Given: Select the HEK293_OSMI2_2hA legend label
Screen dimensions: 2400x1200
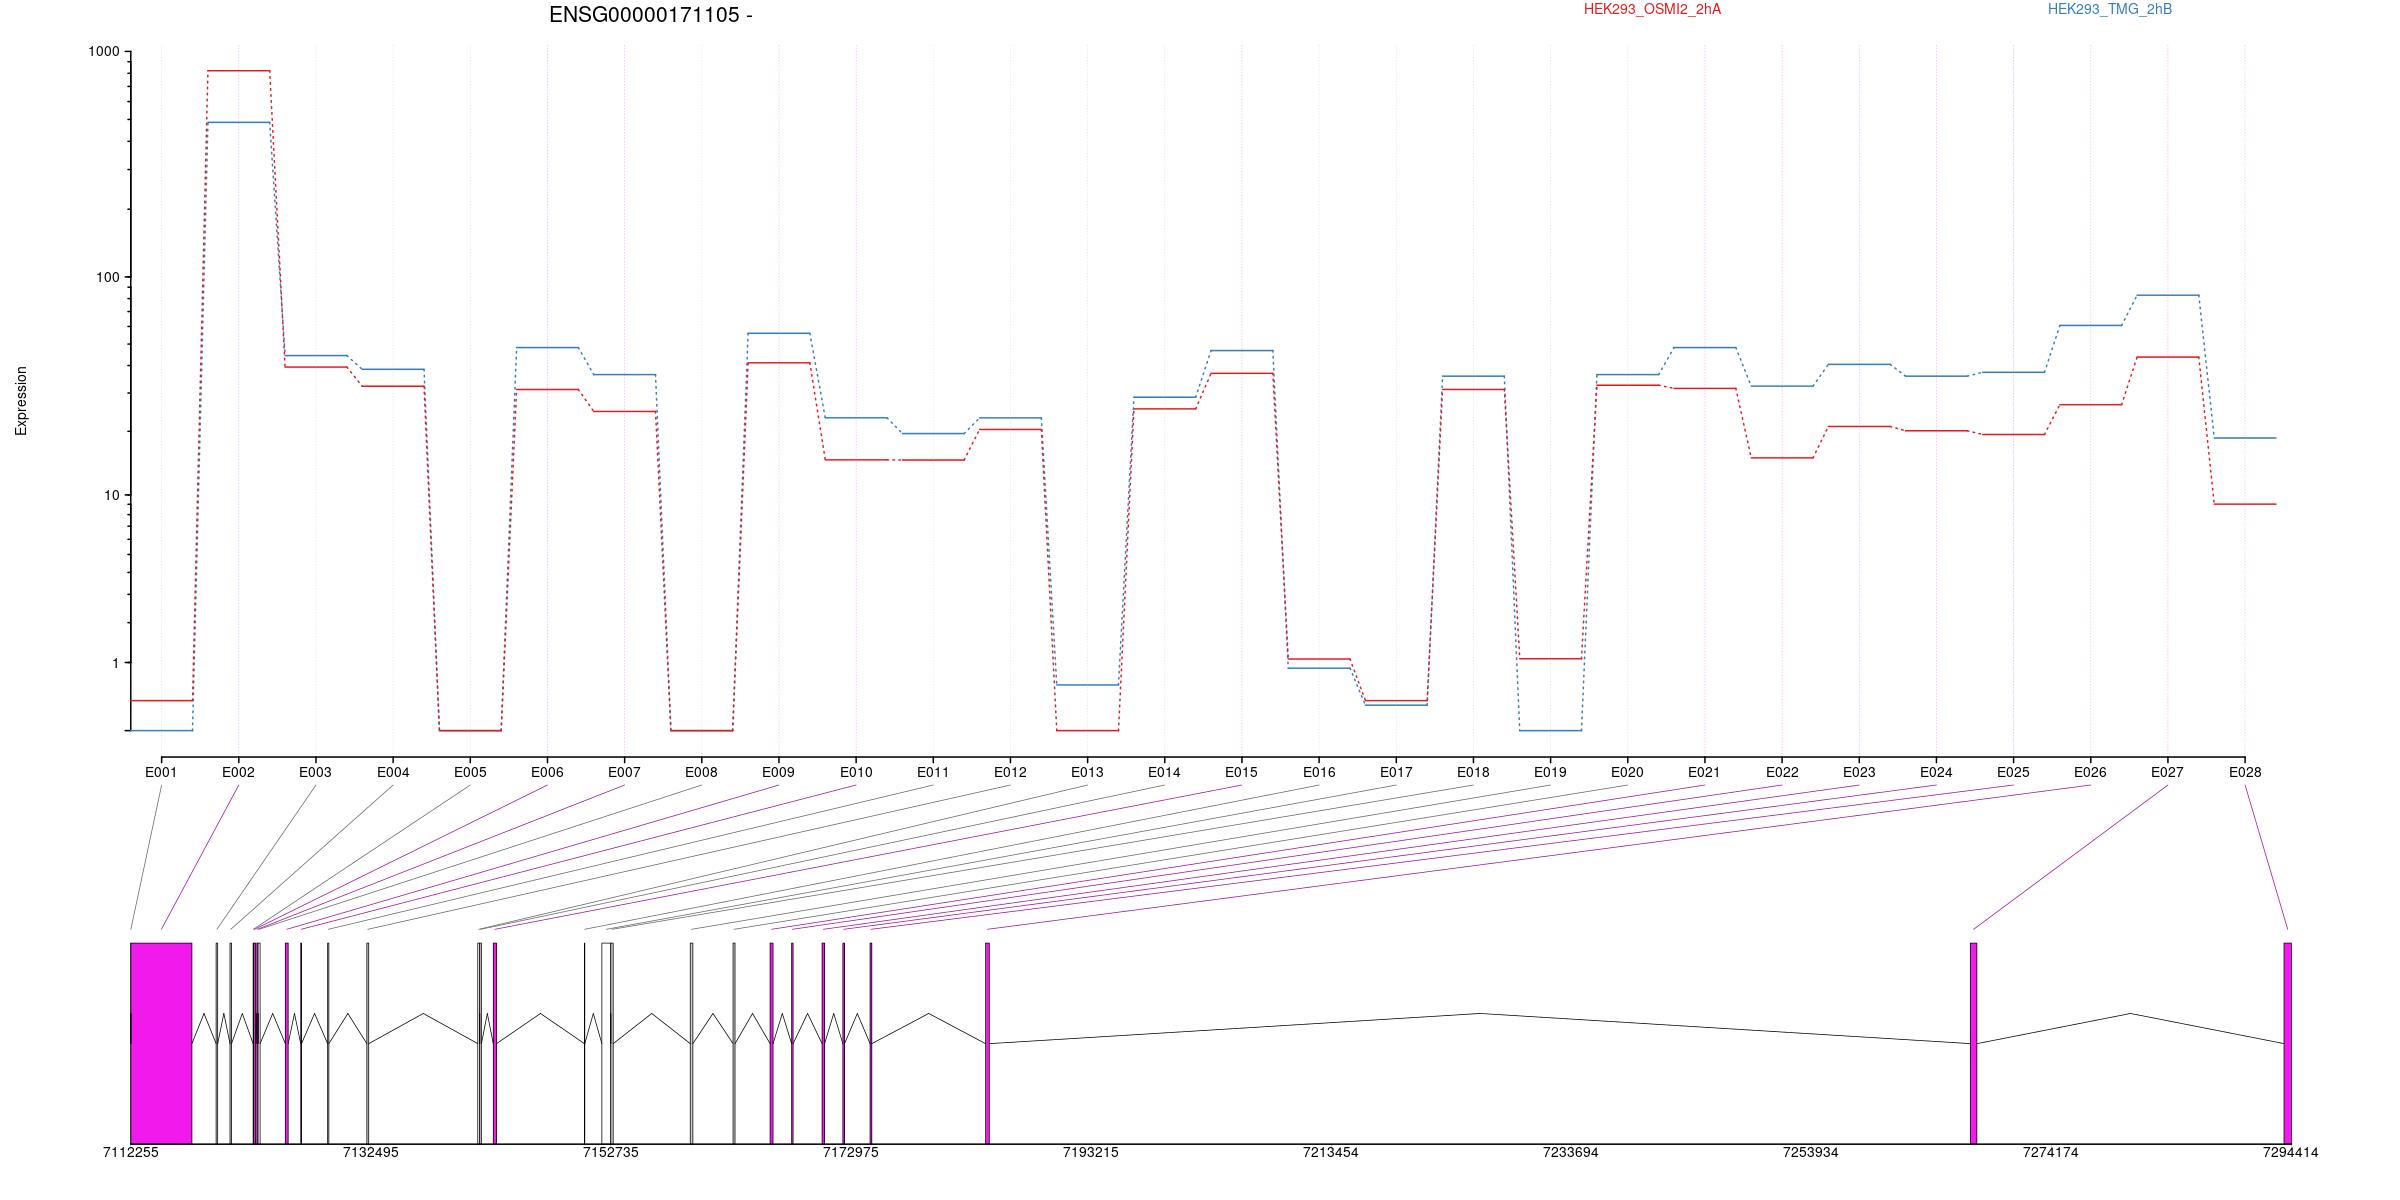Looking at the screenshot, I should [1652, 10].
